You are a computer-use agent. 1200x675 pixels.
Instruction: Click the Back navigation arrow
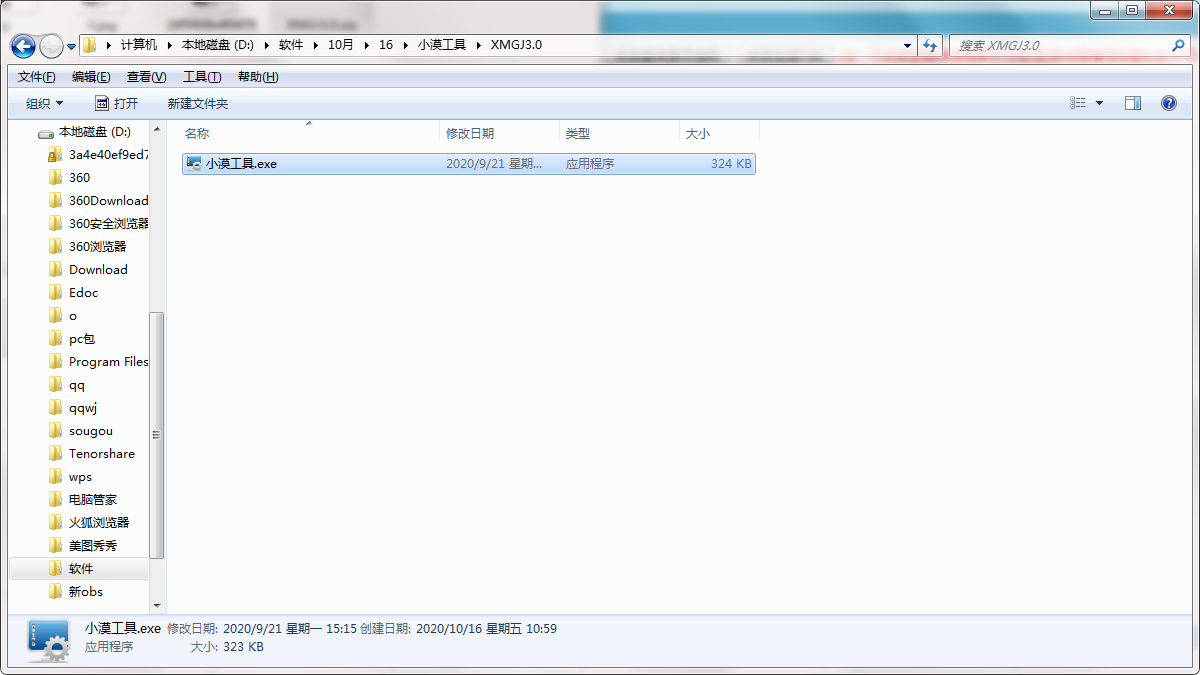23,46
